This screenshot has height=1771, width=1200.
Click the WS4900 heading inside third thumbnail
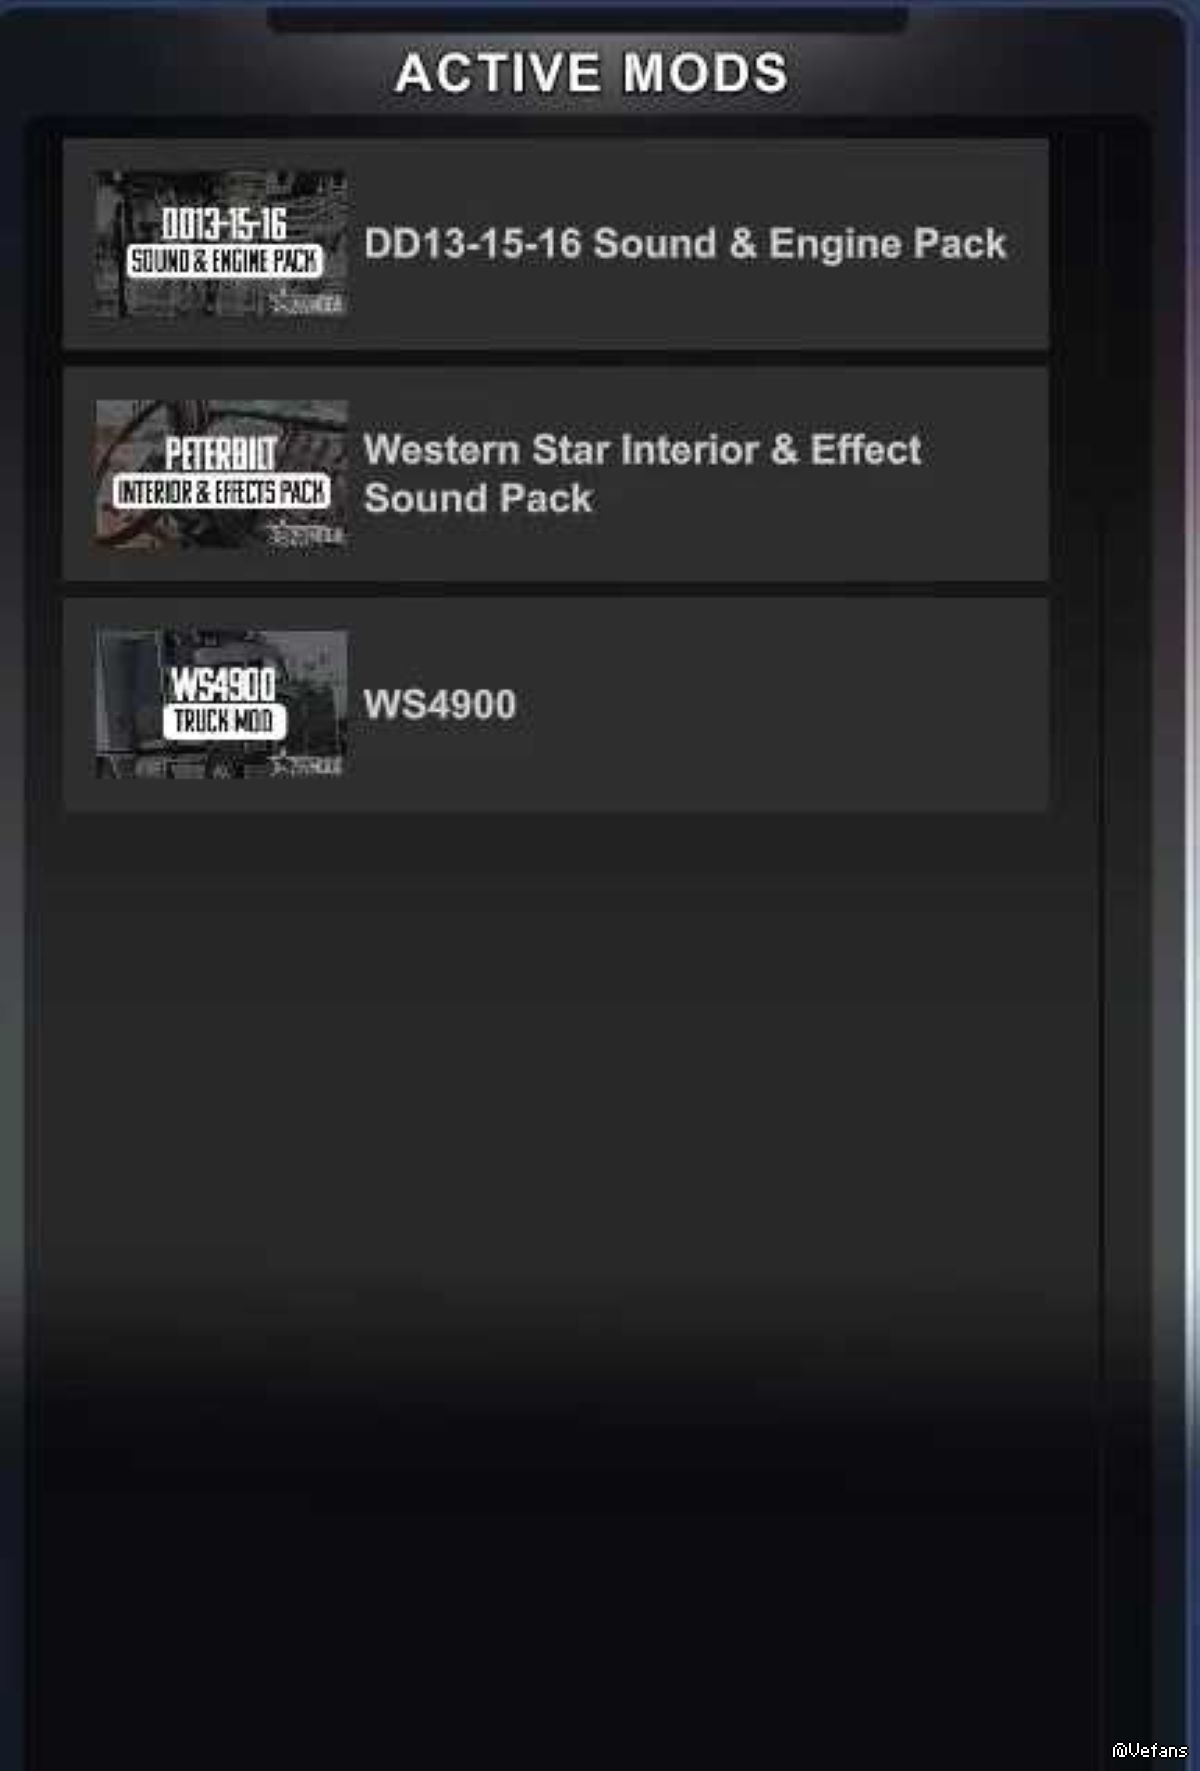click(222, 684)
